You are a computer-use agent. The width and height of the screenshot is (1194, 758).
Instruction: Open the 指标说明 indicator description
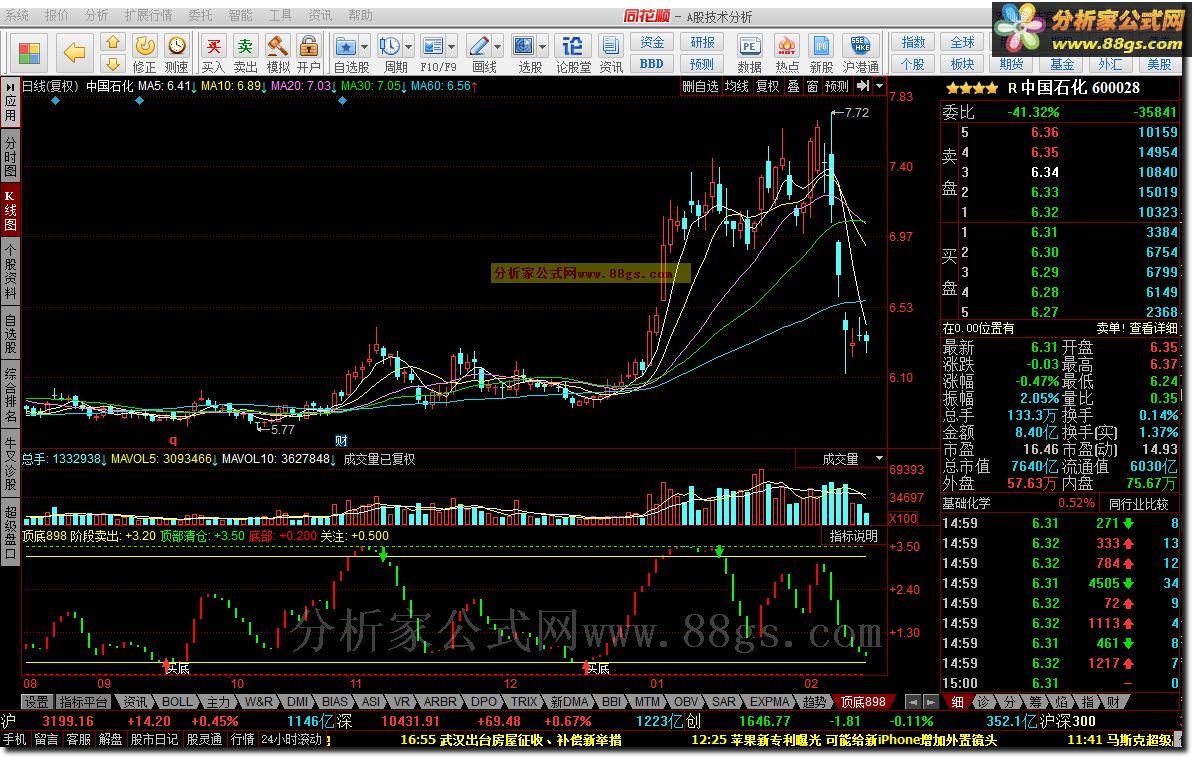coord(854,536)
